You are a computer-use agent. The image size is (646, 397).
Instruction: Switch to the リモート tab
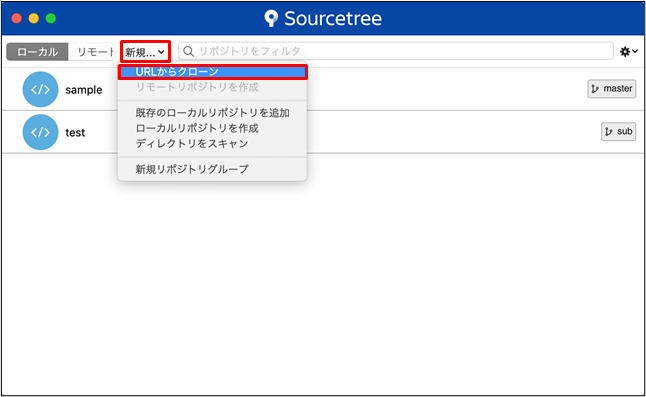[x=91, y=52]
